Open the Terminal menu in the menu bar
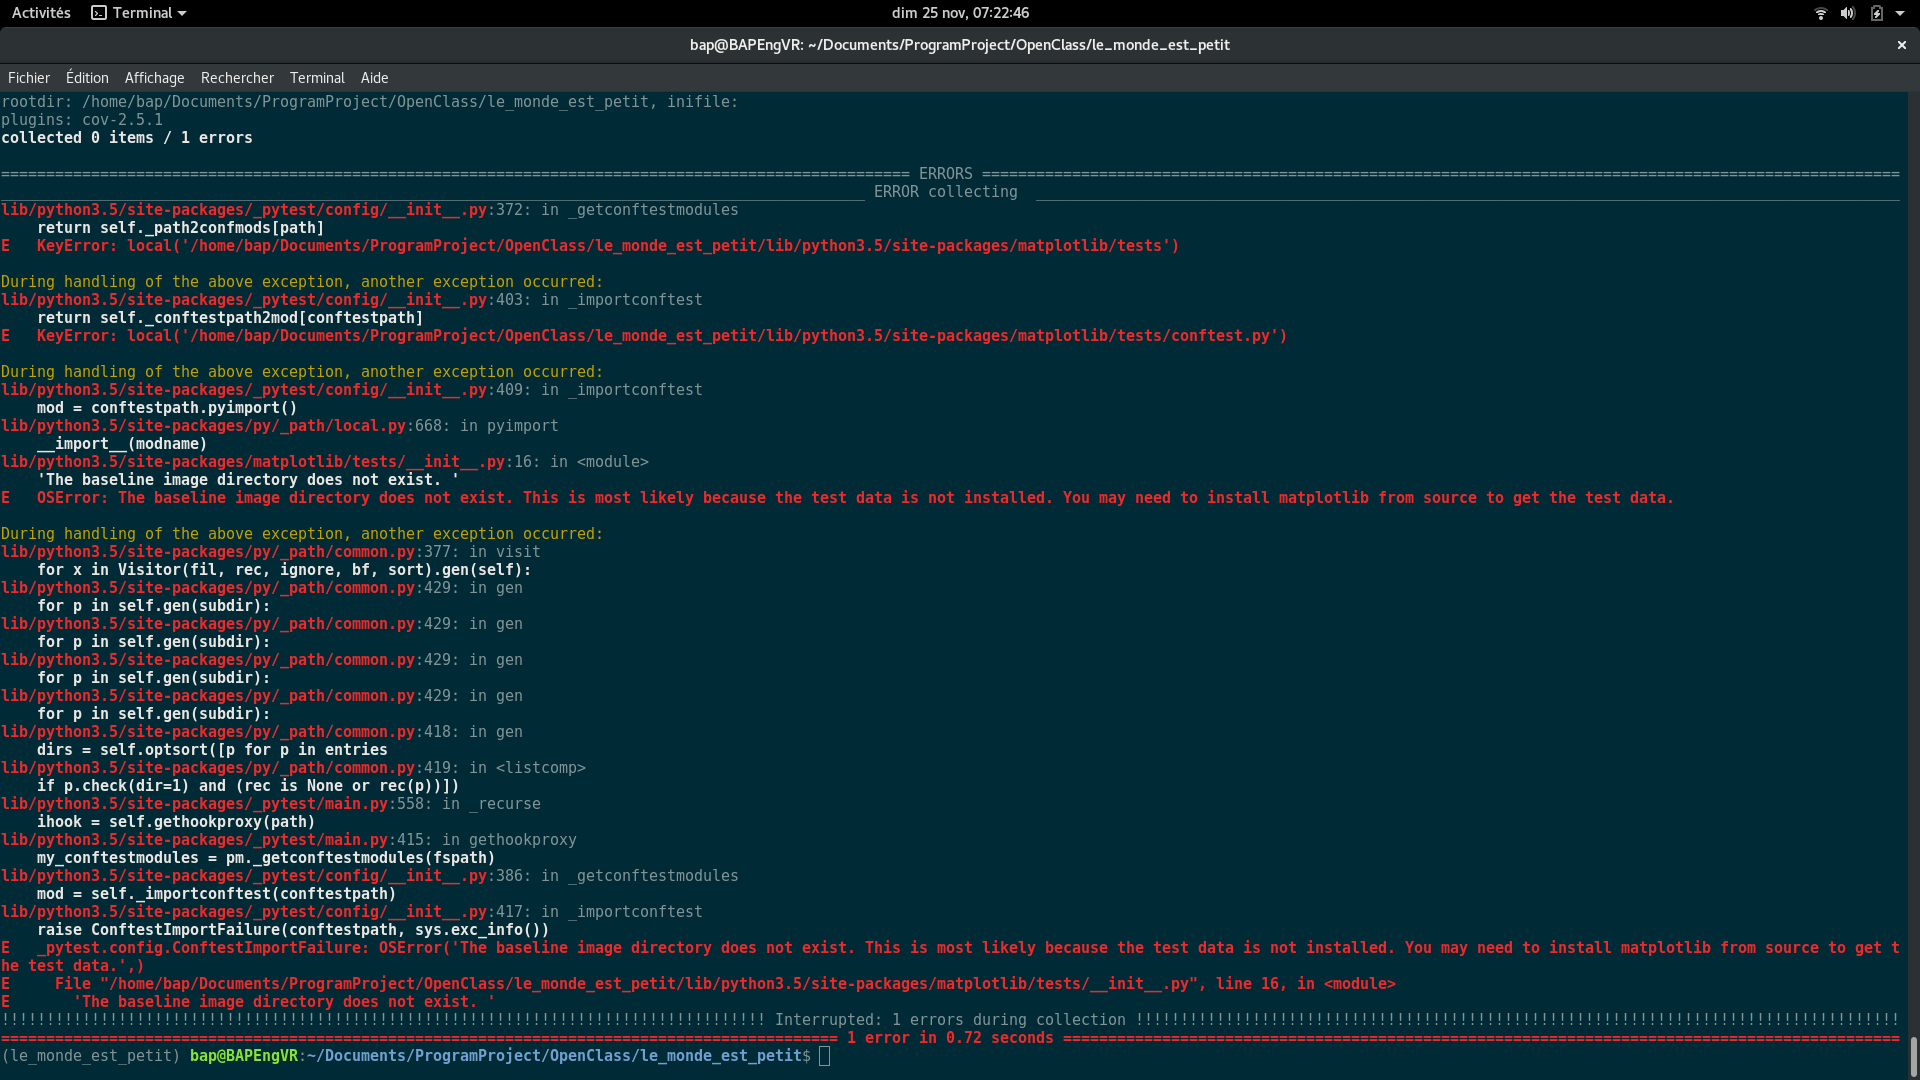 [317, 77]
